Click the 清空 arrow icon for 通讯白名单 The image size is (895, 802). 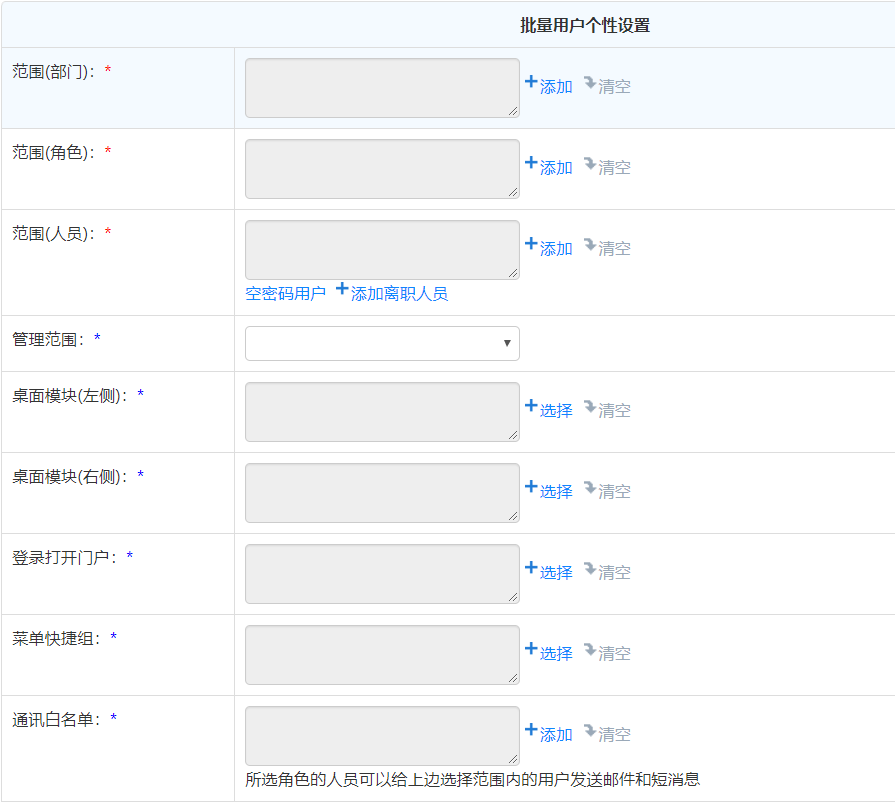pyautogui.click(x=590, y=730)
